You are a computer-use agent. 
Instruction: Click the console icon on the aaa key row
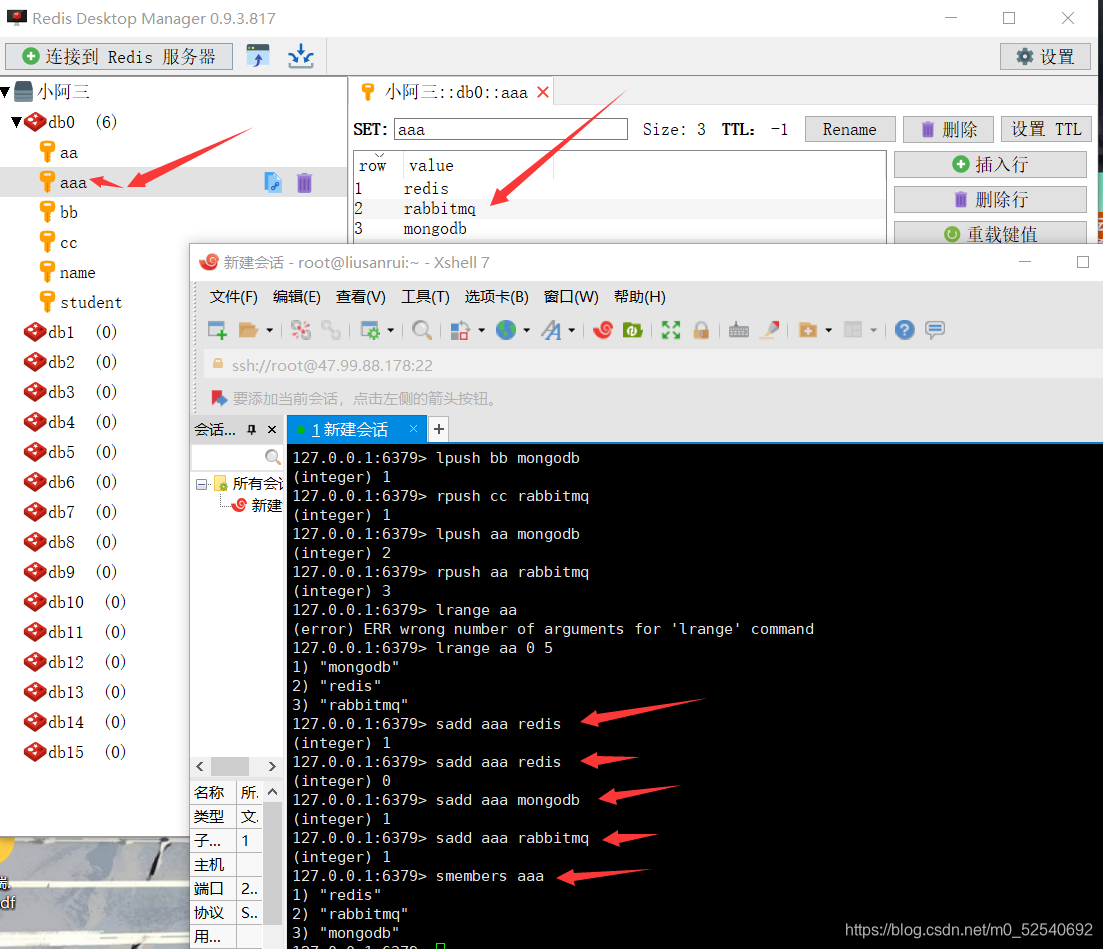pyautogui.click(x=273, y=183)
